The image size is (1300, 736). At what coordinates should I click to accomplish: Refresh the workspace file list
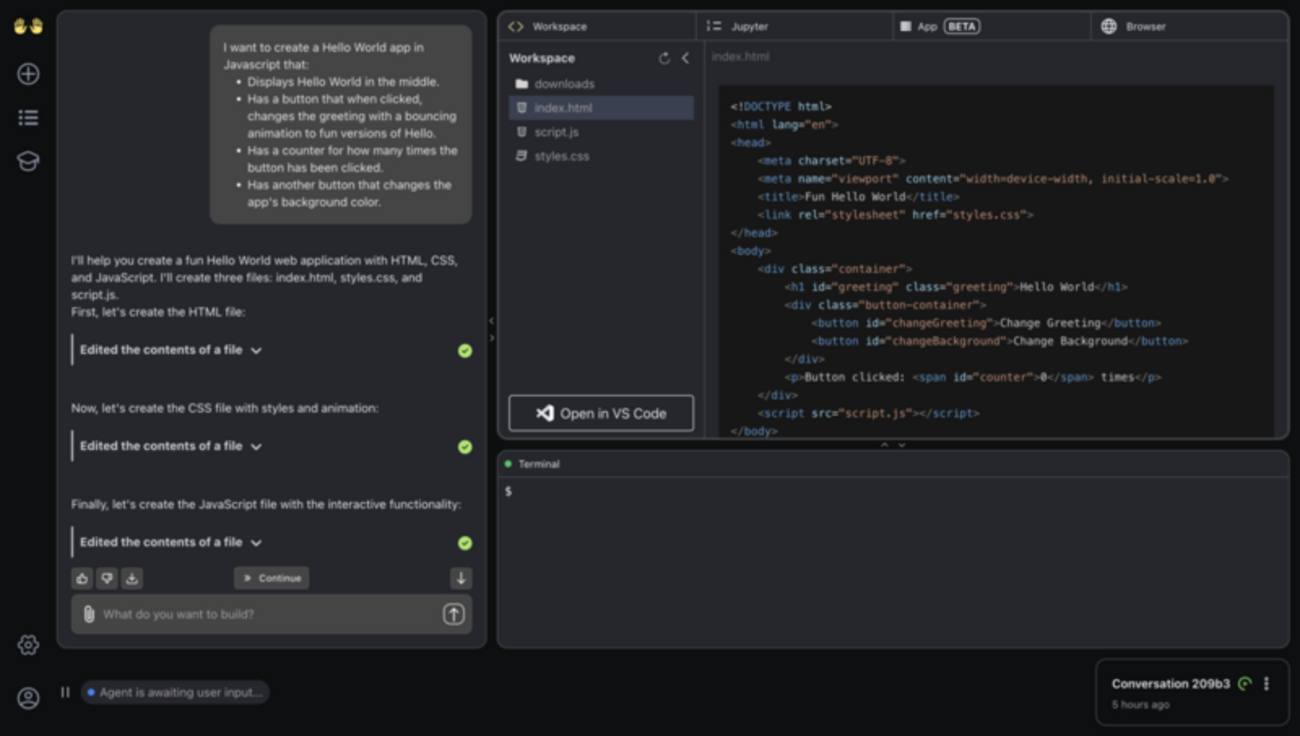click(664, 58)
